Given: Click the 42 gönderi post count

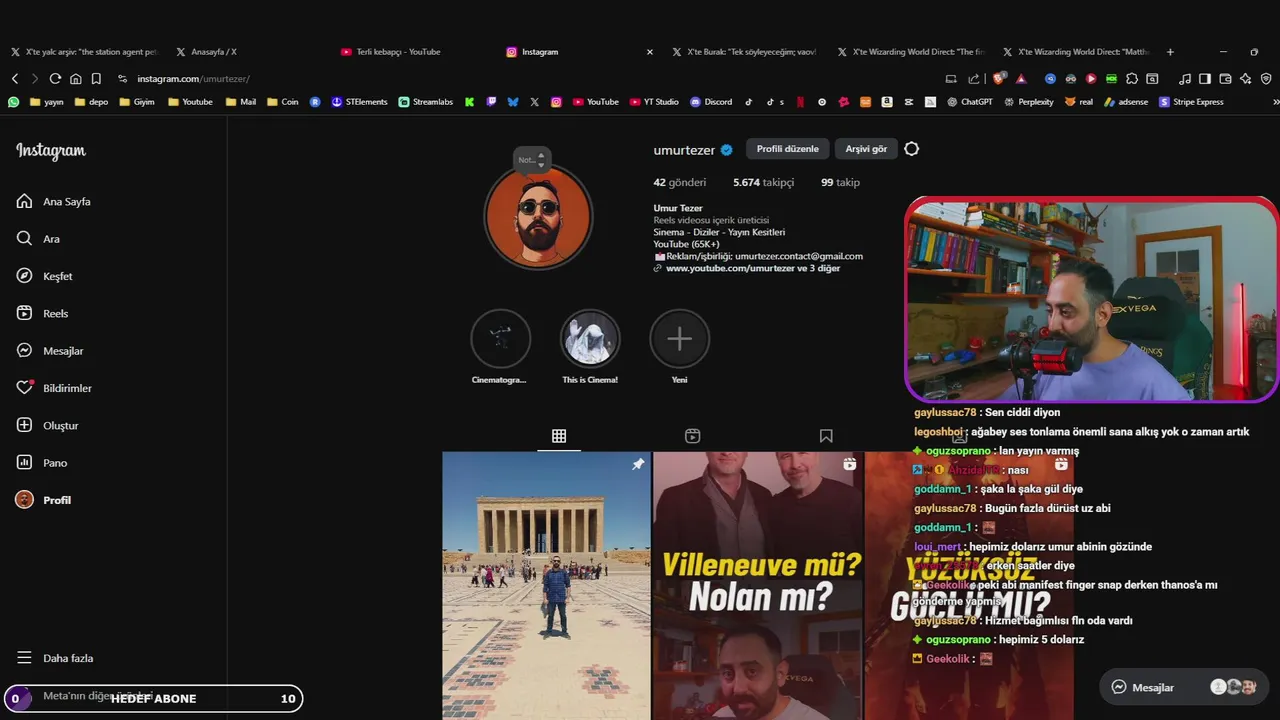Looking at the screenshot, I should 680,183.
